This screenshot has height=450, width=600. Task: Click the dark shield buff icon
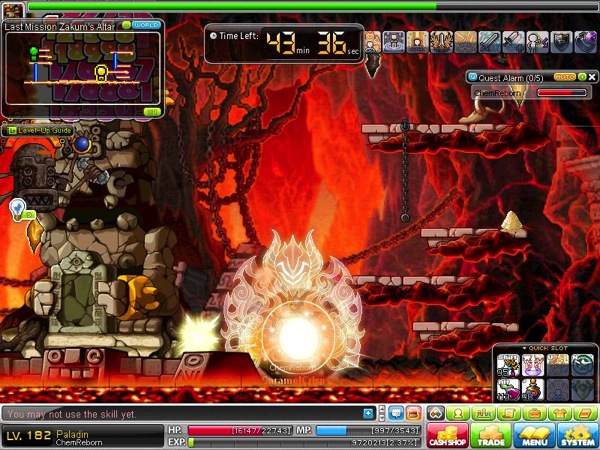tap(561, 42)
